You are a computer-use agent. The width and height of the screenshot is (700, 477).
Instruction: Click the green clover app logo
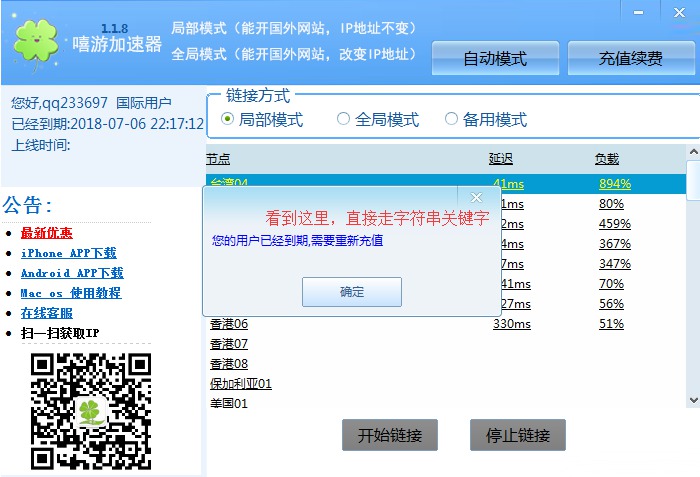(x=36, y=45)
